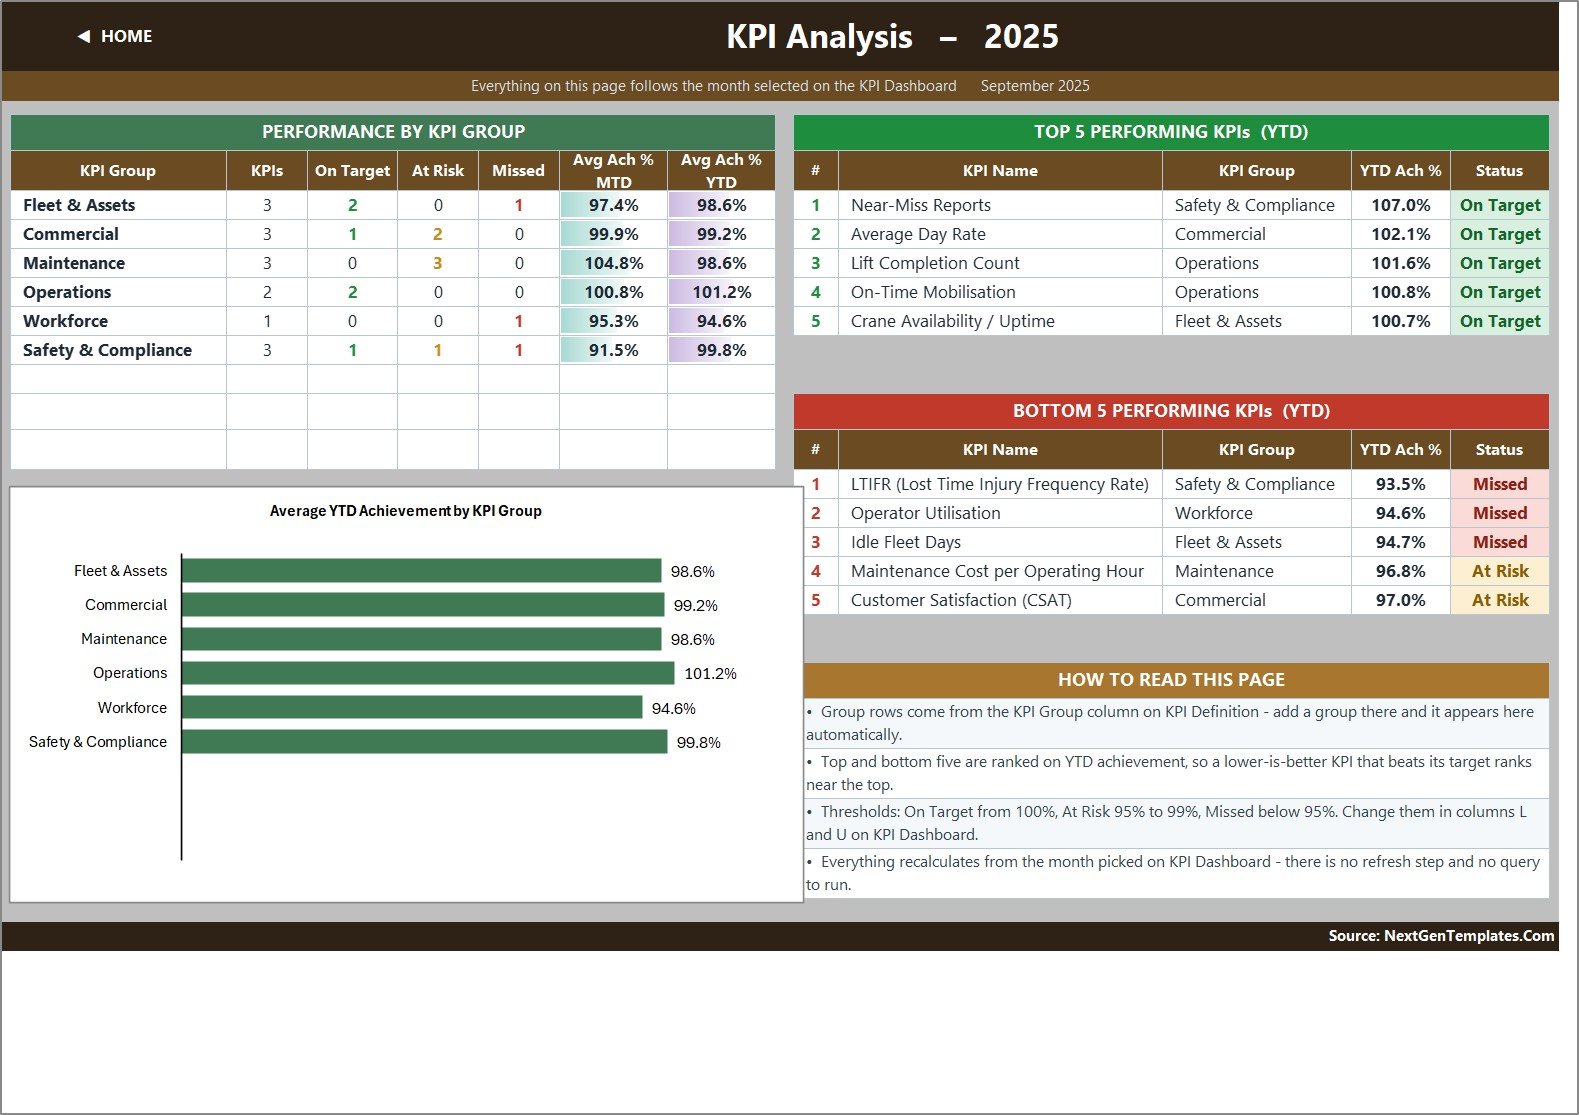Screen dimensions: 1579x1115
Task: Click Maintenance in the KPI Group table
Action: point(74,263)
